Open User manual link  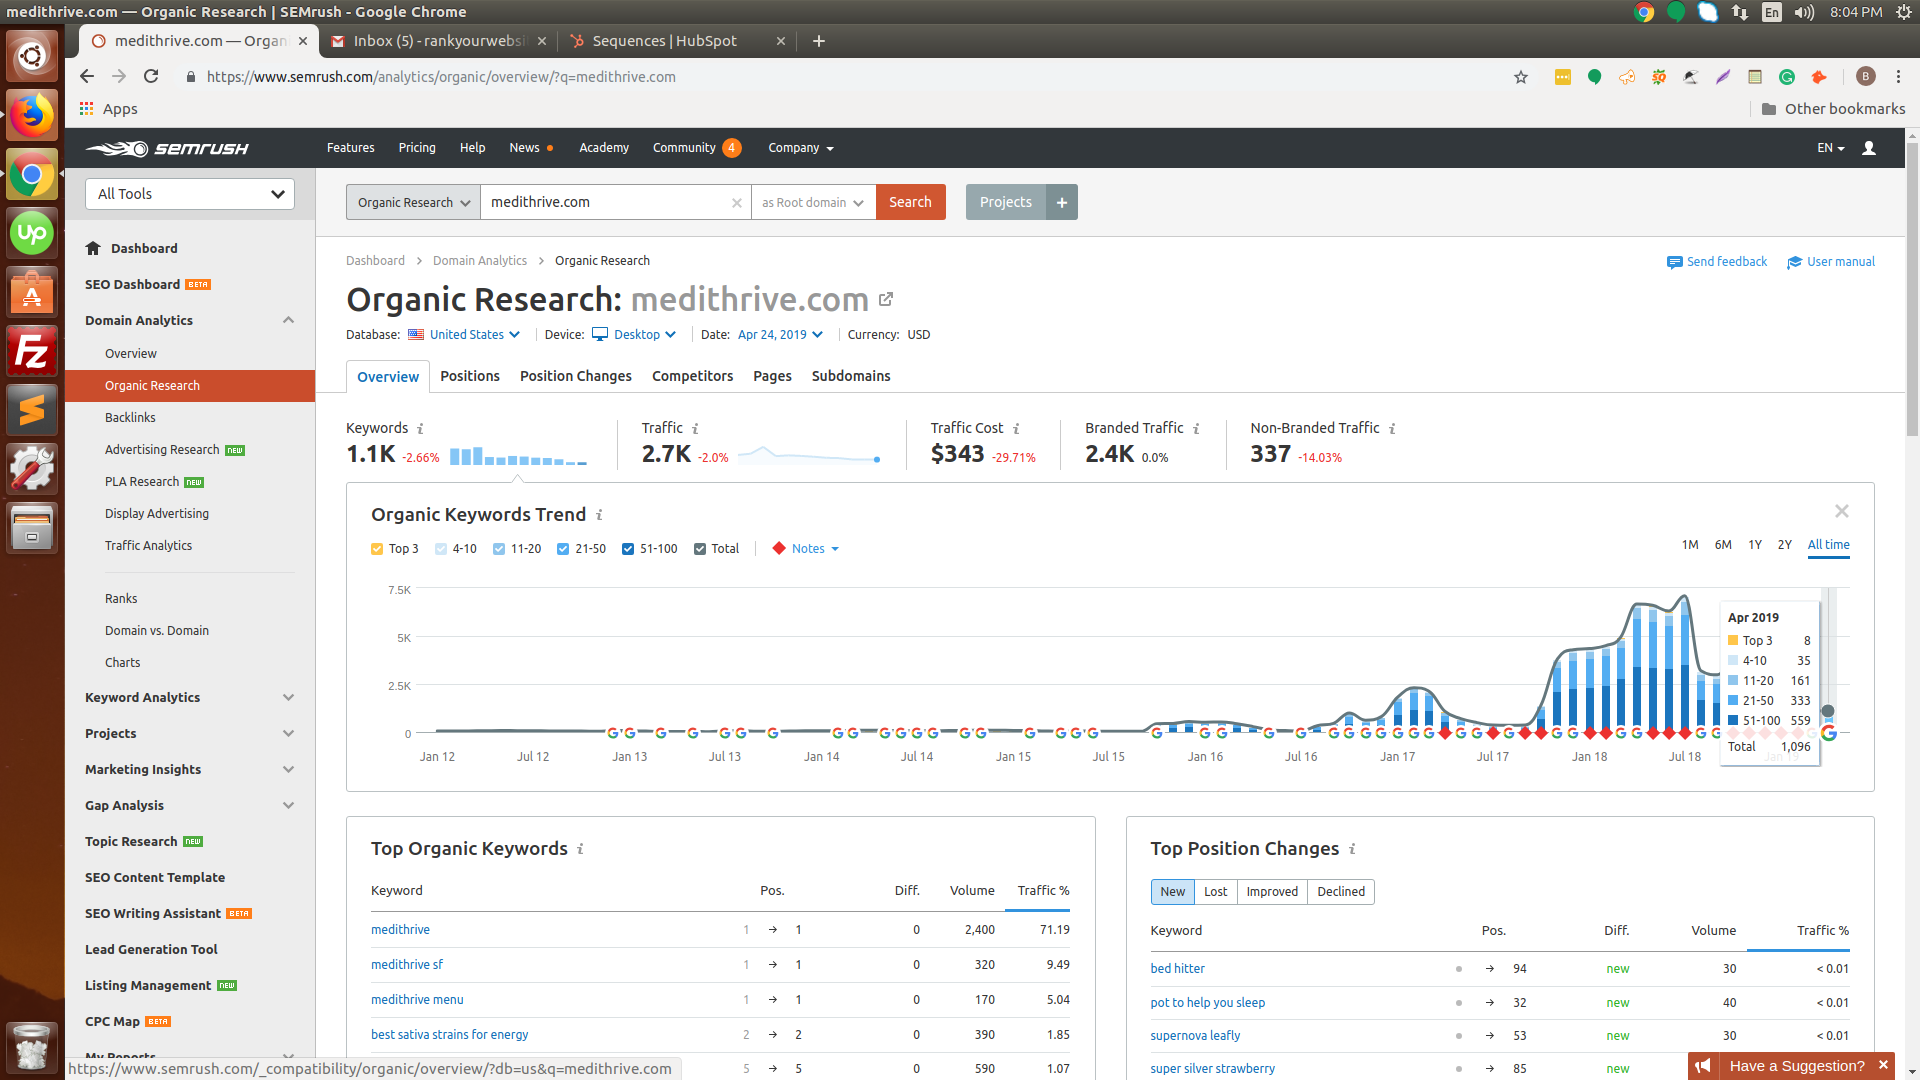[1831, 262]
